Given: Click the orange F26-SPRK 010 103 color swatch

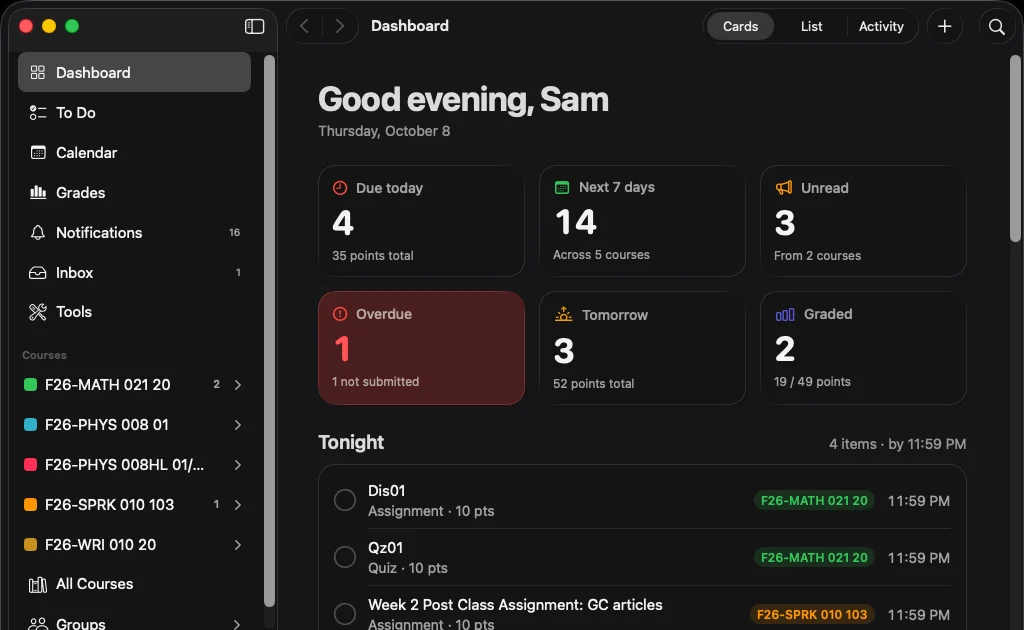Looking at the screenshot, I should 30,505.
